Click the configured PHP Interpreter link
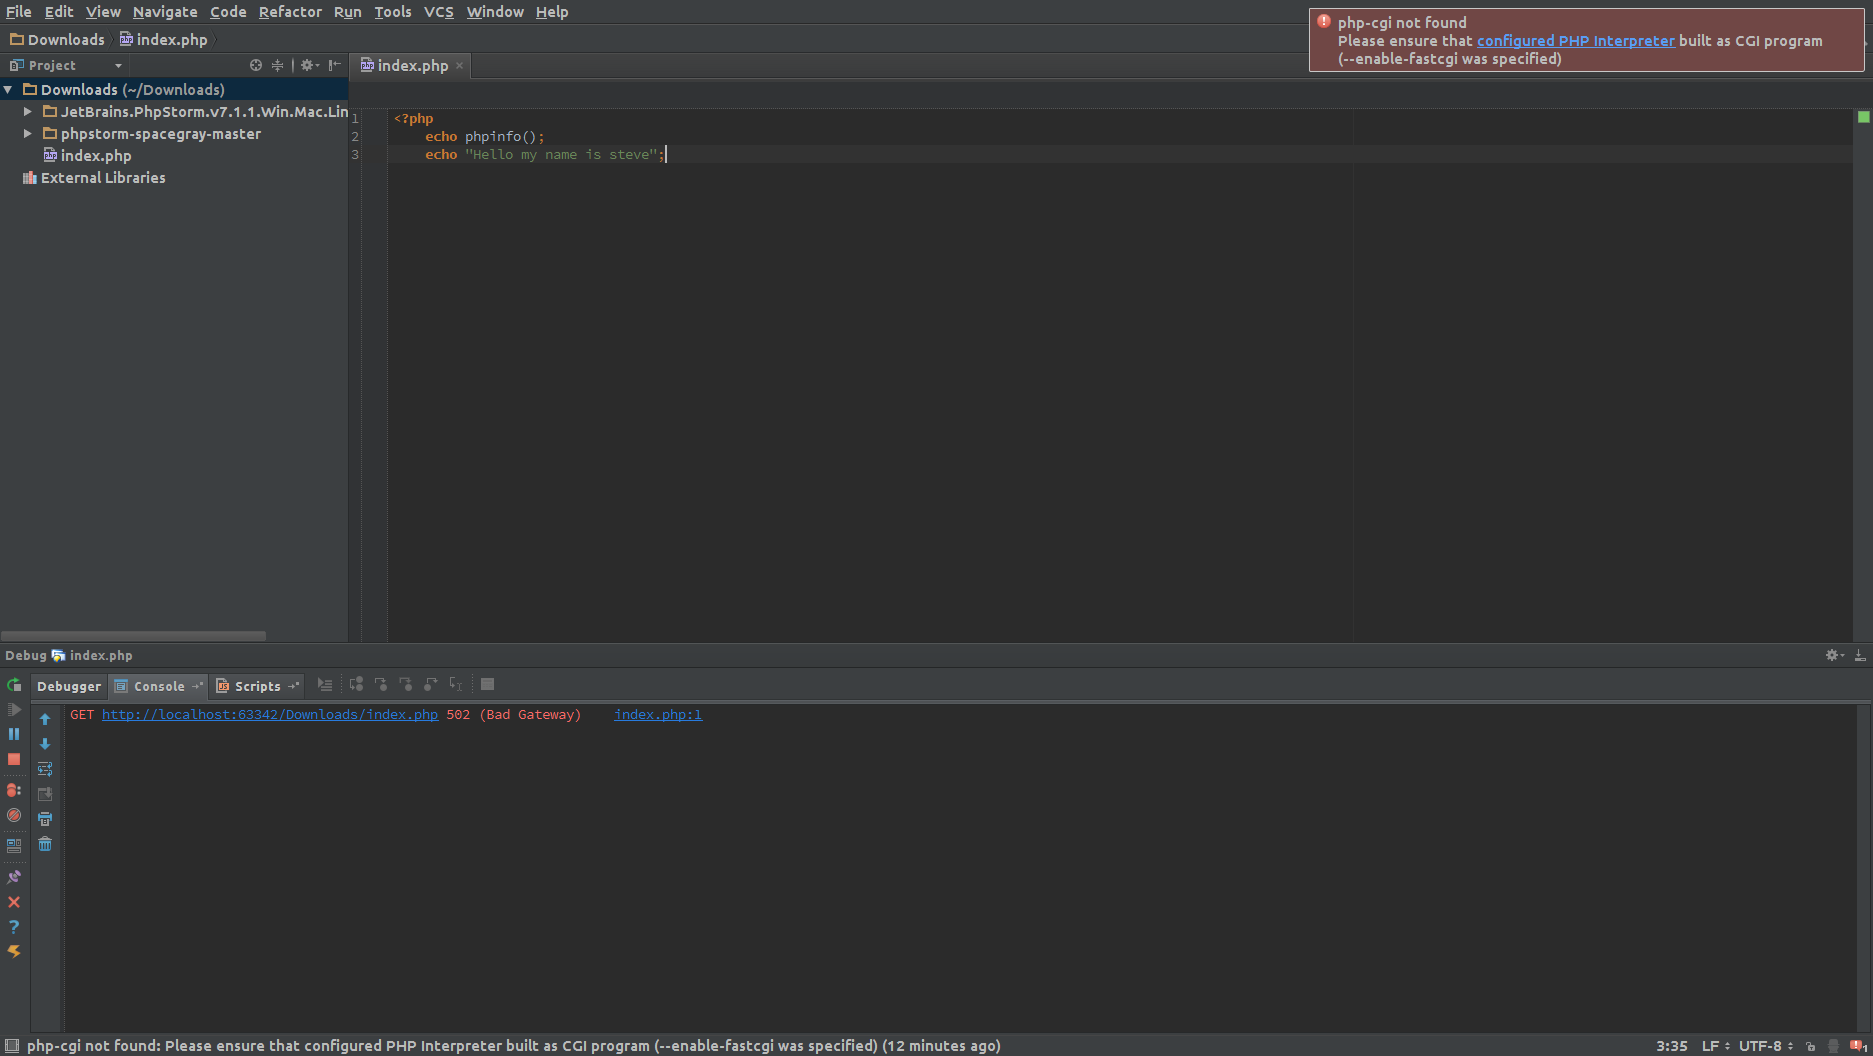 tap(1575, 41)
